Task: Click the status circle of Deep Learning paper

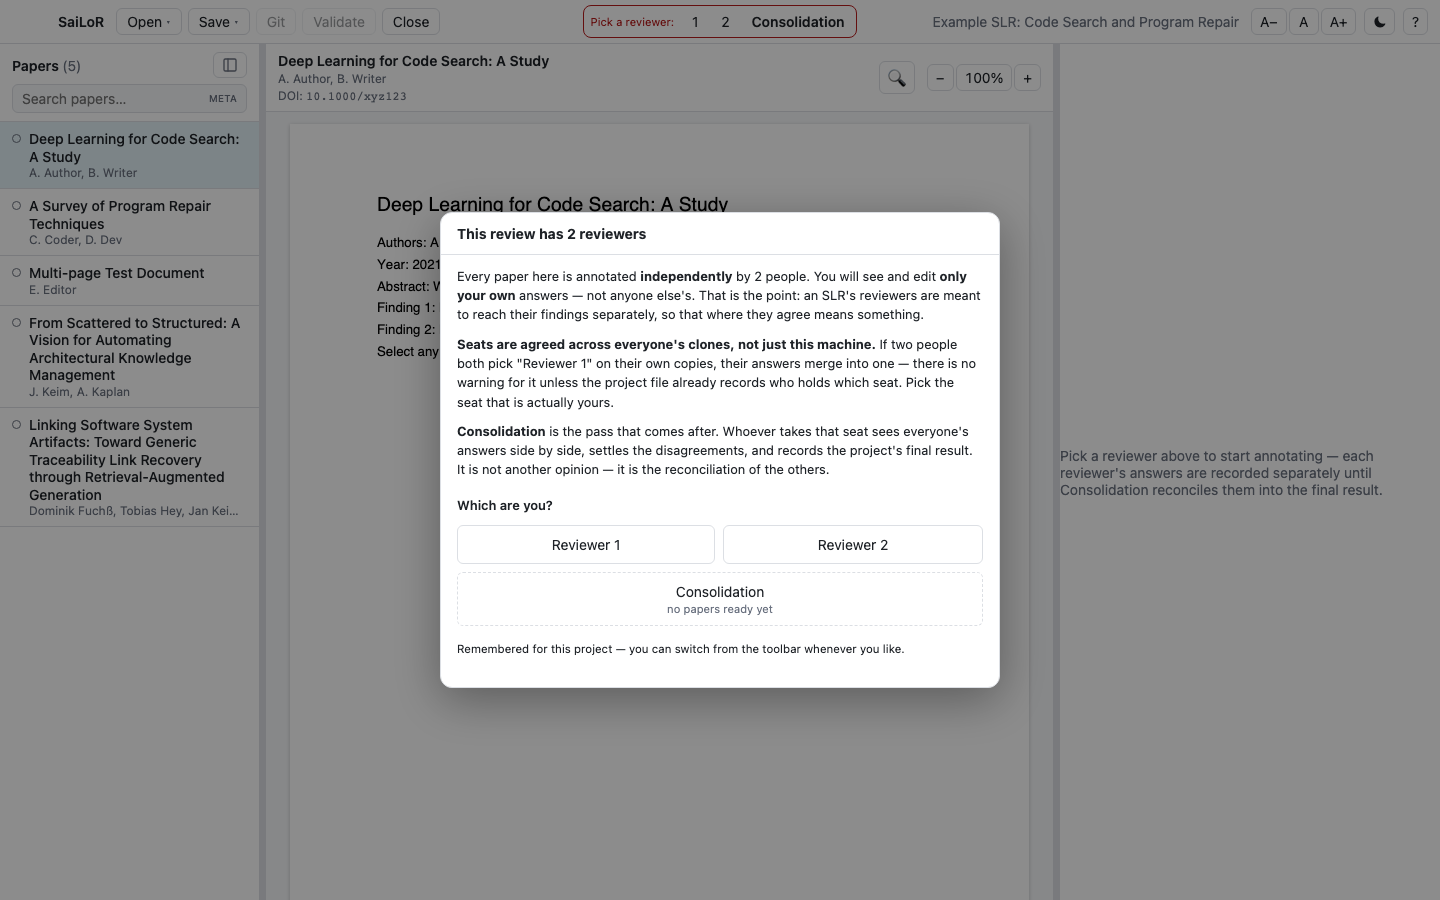Action: tap(16, 139)
